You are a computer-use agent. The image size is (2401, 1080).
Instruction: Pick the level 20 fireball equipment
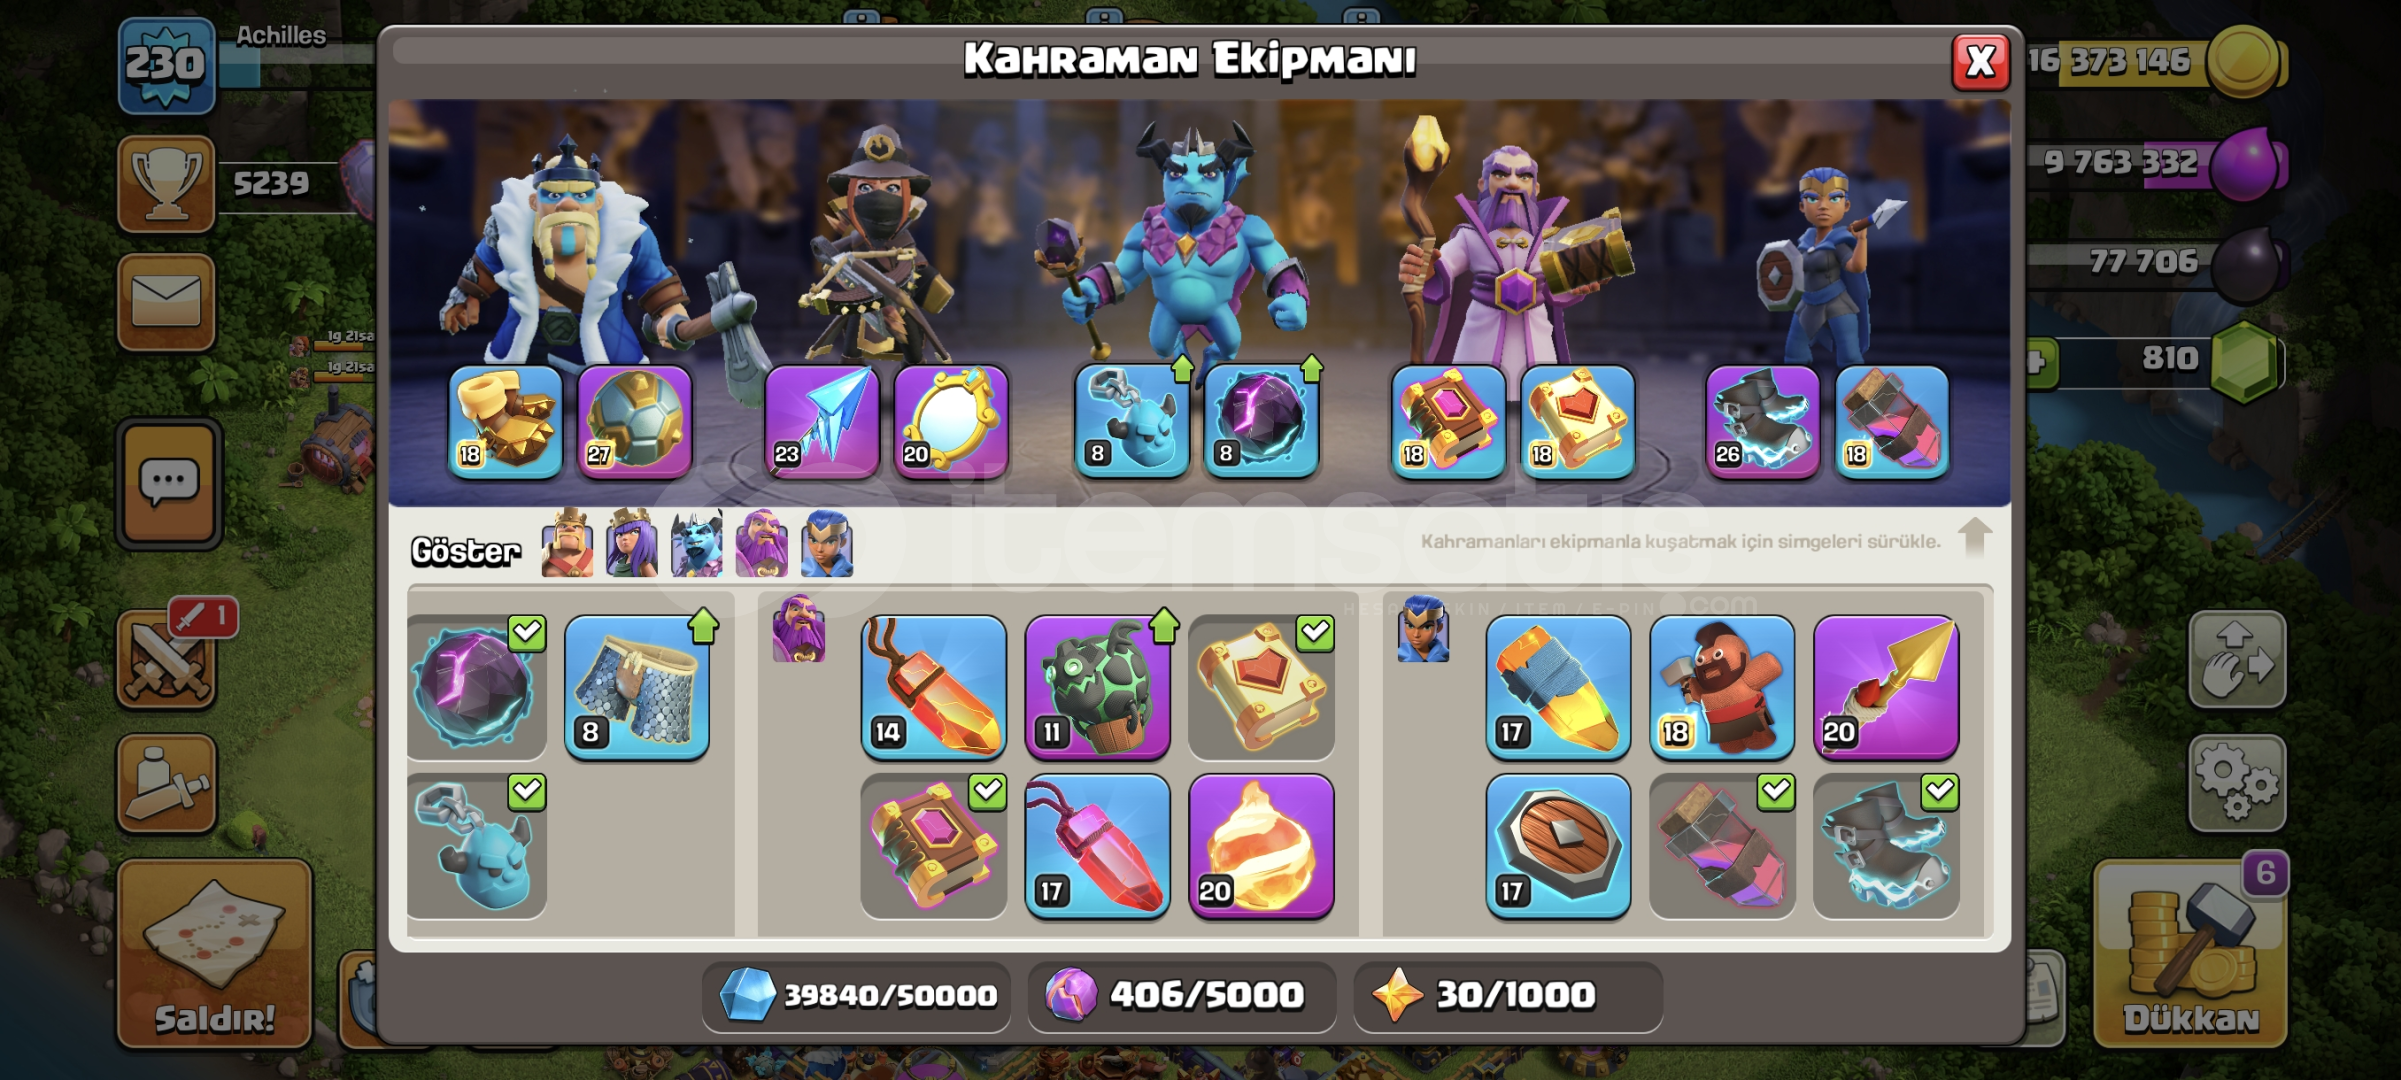1261,846
